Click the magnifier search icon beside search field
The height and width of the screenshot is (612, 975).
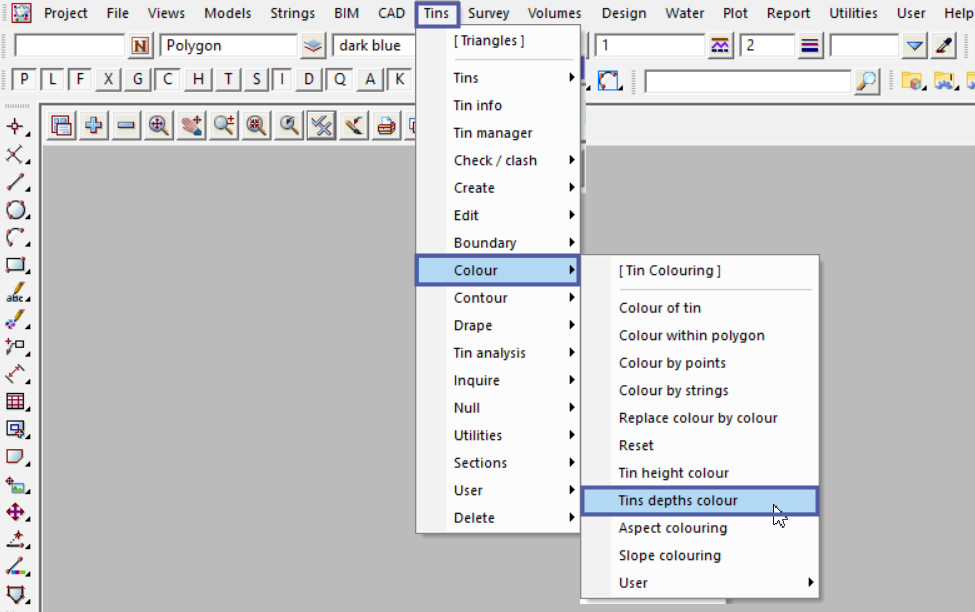[867, 81]
